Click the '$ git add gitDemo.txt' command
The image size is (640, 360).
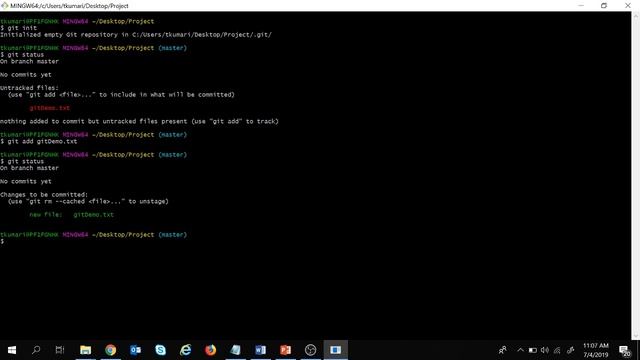39,142
